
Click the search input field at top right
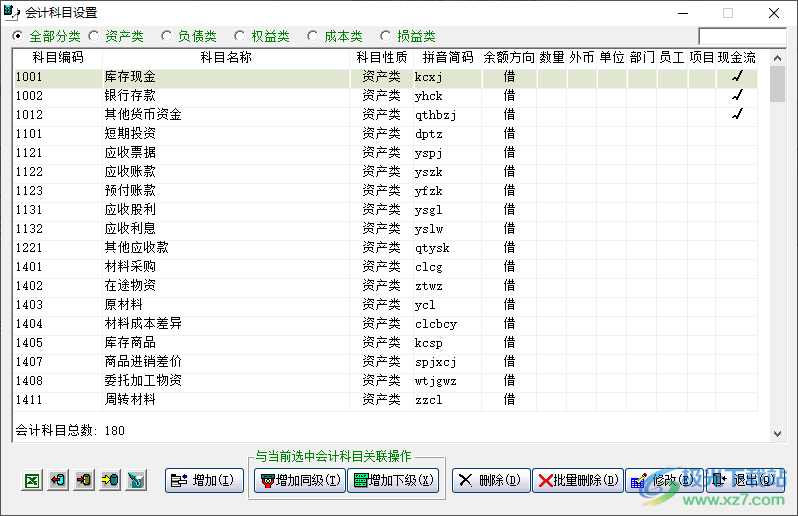(x=743, y=36)
